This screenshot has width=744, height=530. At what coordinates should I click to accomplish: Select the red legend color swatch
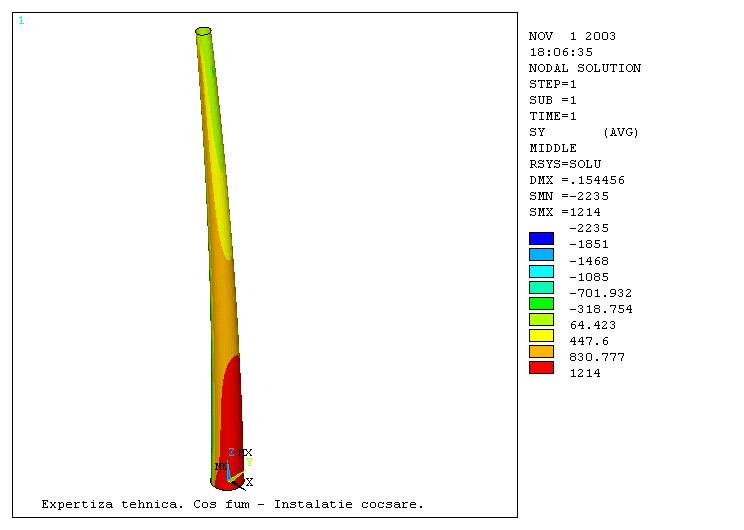pos(541,367)
